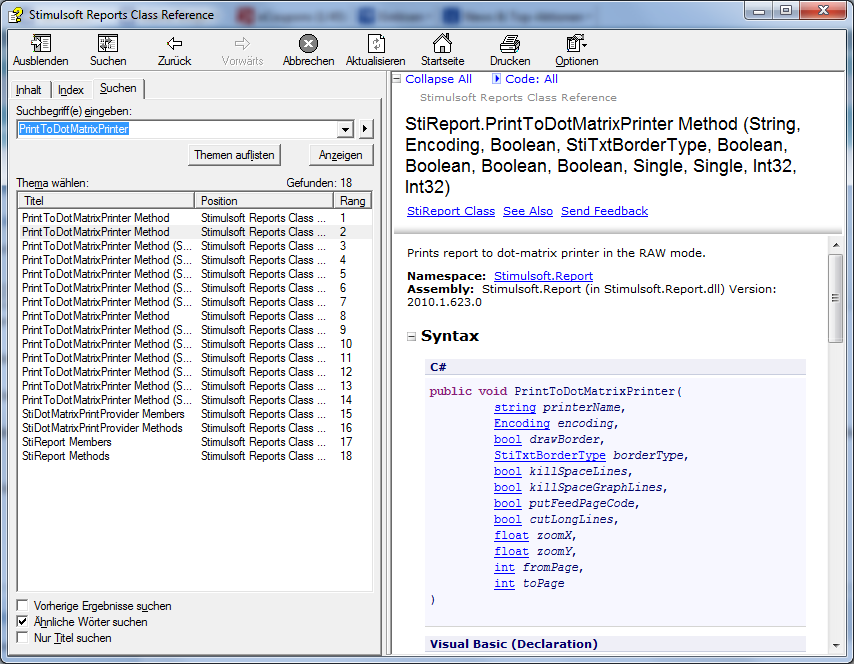Screen dimensions: 854x664
Task: Select search result ranked 14
Action: (195, 400)
